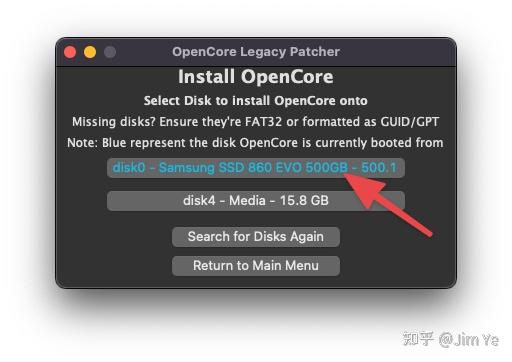Click the Install OpenCore heading
The width and height of the screenshot is (512, 362).
256,77
